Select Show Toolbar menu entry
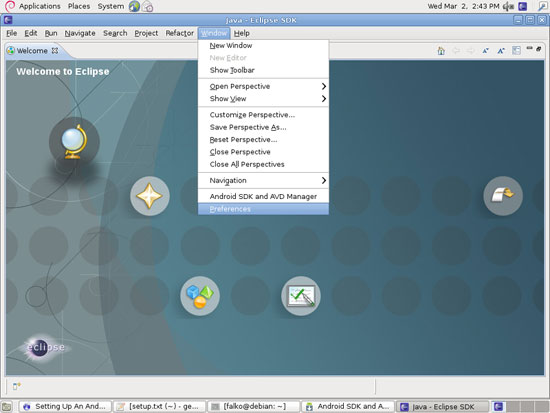 coord(263,70)
